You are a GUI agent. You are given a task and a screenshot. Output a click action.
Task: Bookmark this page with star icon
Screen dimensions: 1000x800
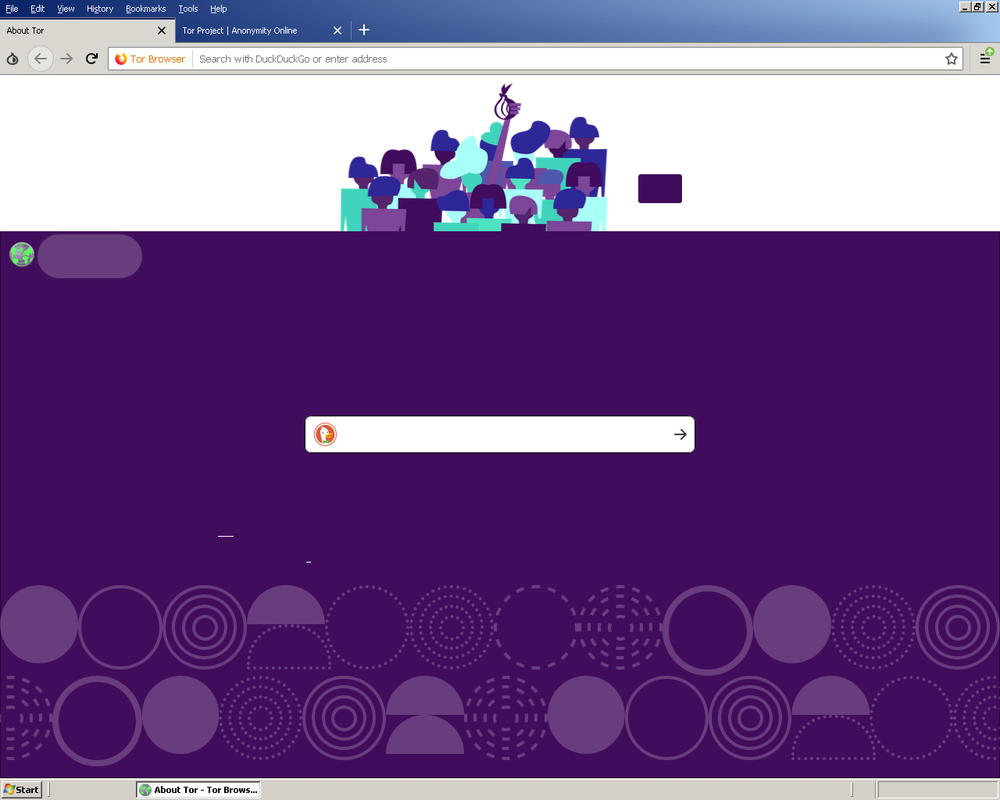pos(951,59)
